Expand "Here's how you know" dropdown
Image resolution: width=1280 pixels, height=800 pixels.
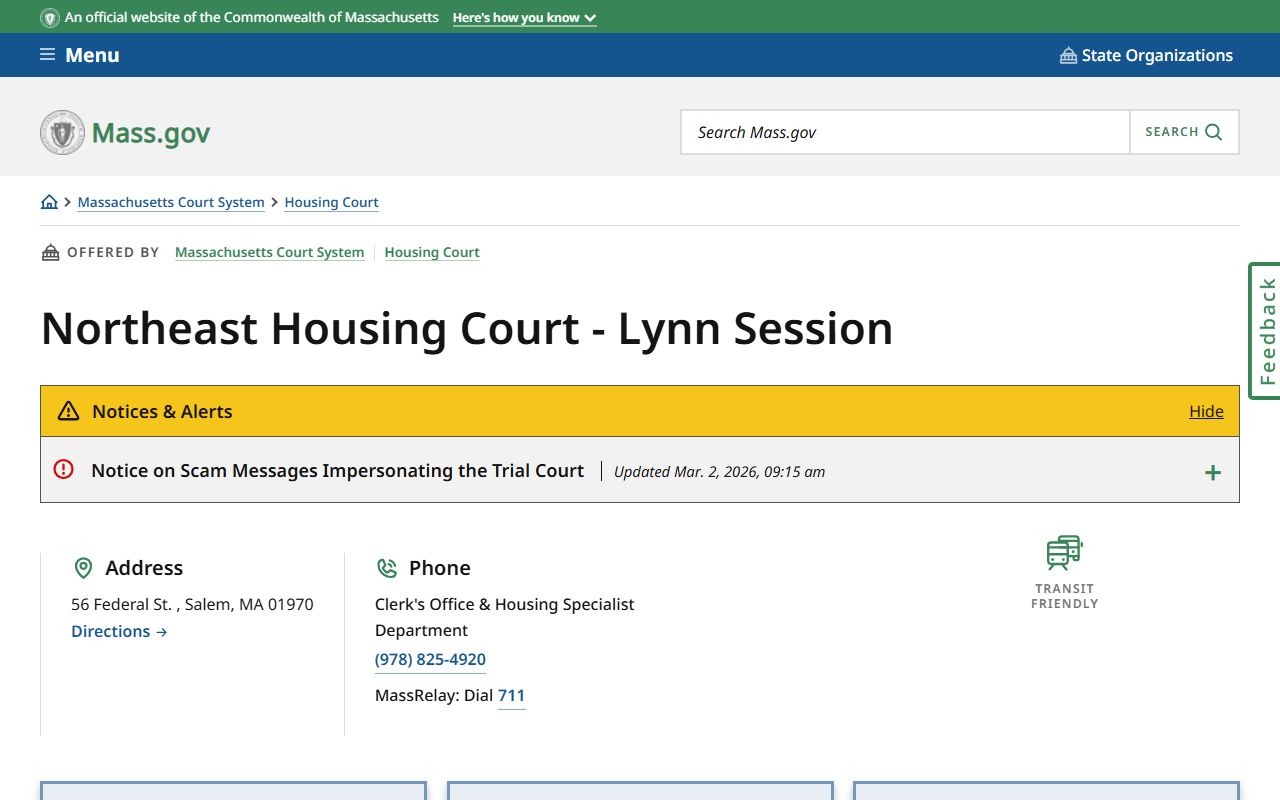(524, 18)
